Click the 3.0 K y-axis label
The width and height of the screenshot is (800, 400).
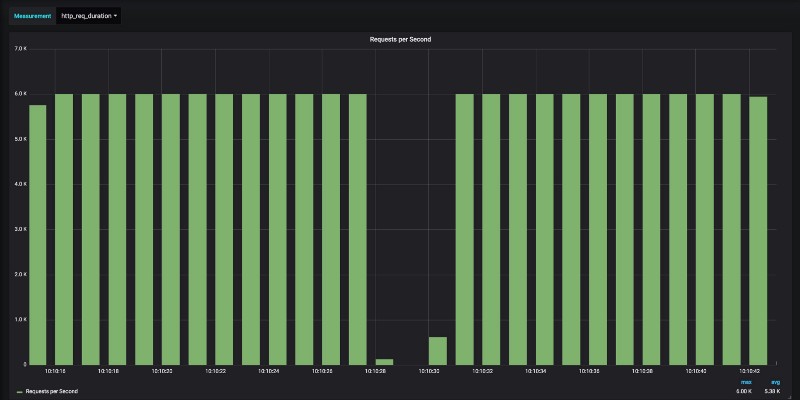point(21,229)
